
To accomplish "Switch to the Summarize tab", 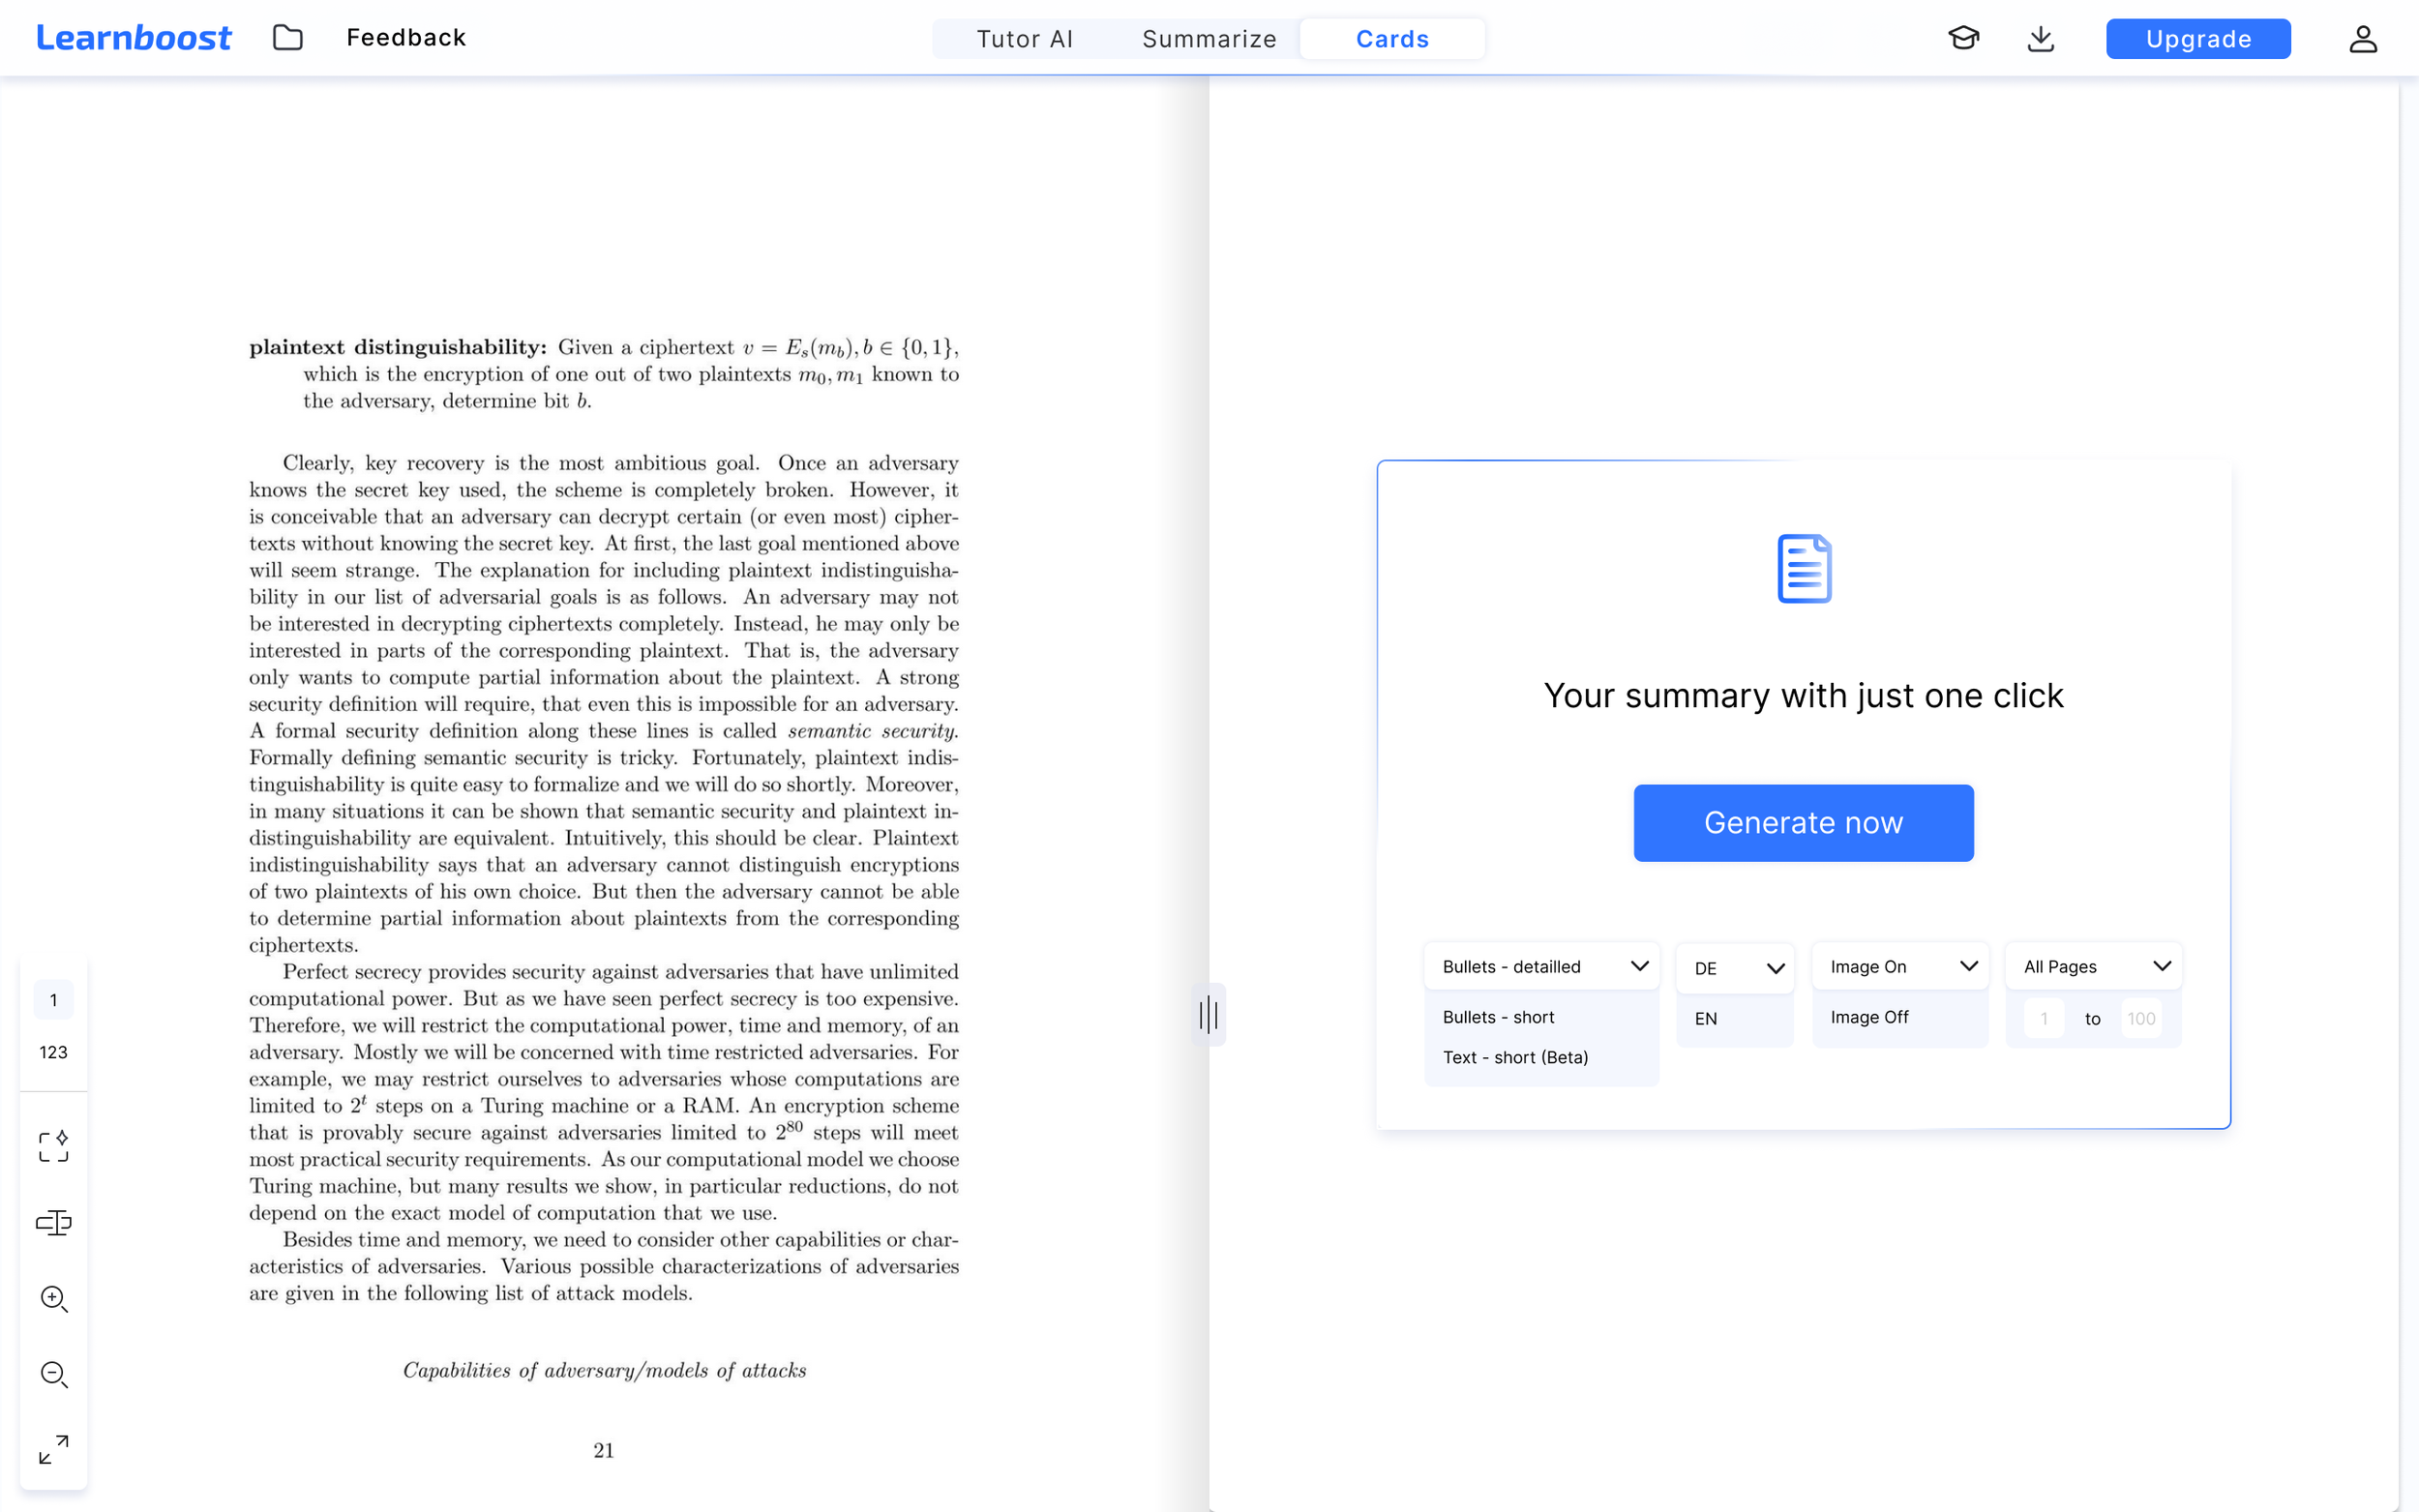I will pyautogui.click(x=1209, y=38).
